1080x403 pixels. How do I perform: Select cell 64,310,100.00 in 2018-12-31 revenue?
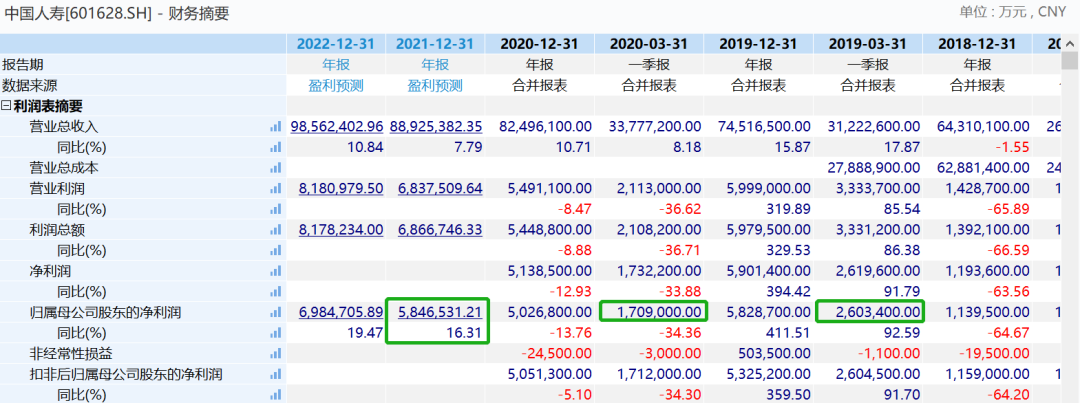(984, 127)
